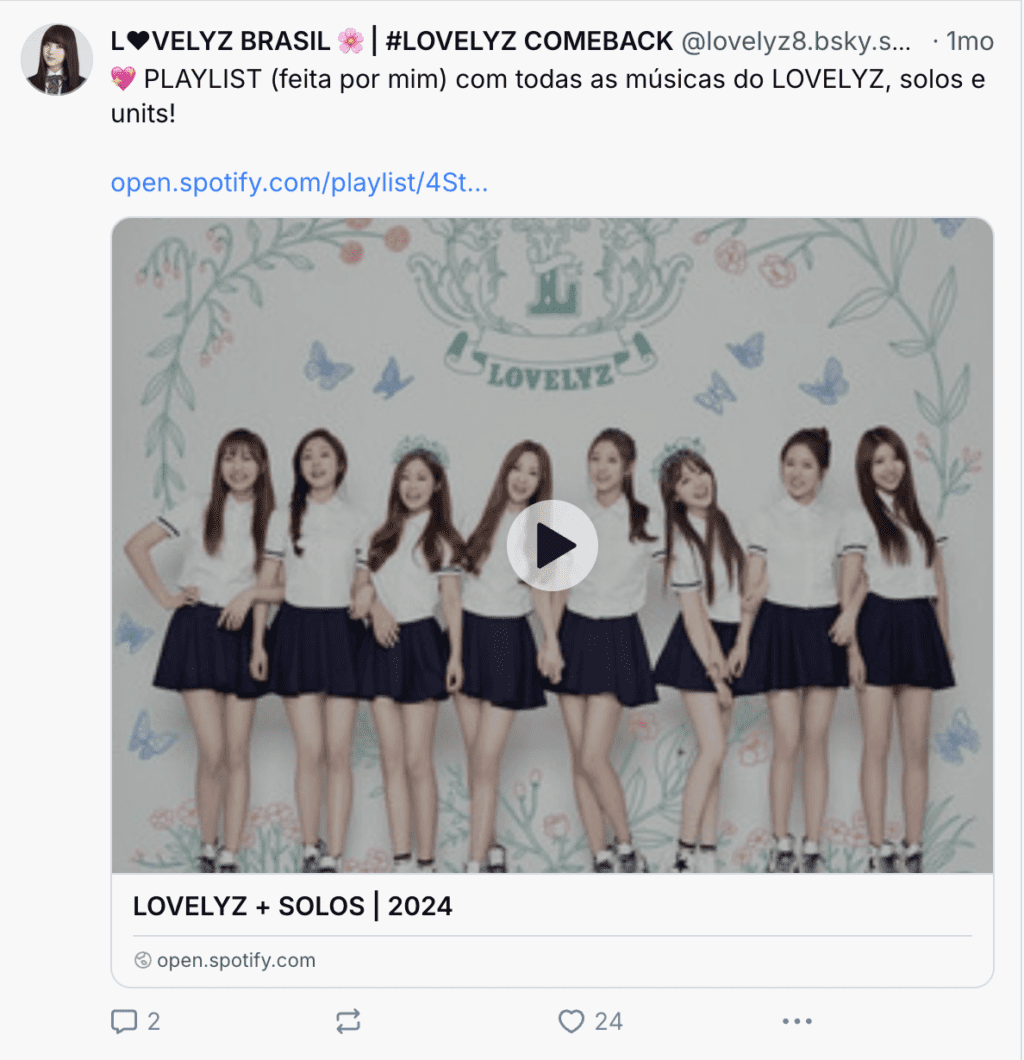Image resolution: width=1024 pixels, height=1060 pixels.
Task: Click the like count showing 24
Action: pos(608,1021)
